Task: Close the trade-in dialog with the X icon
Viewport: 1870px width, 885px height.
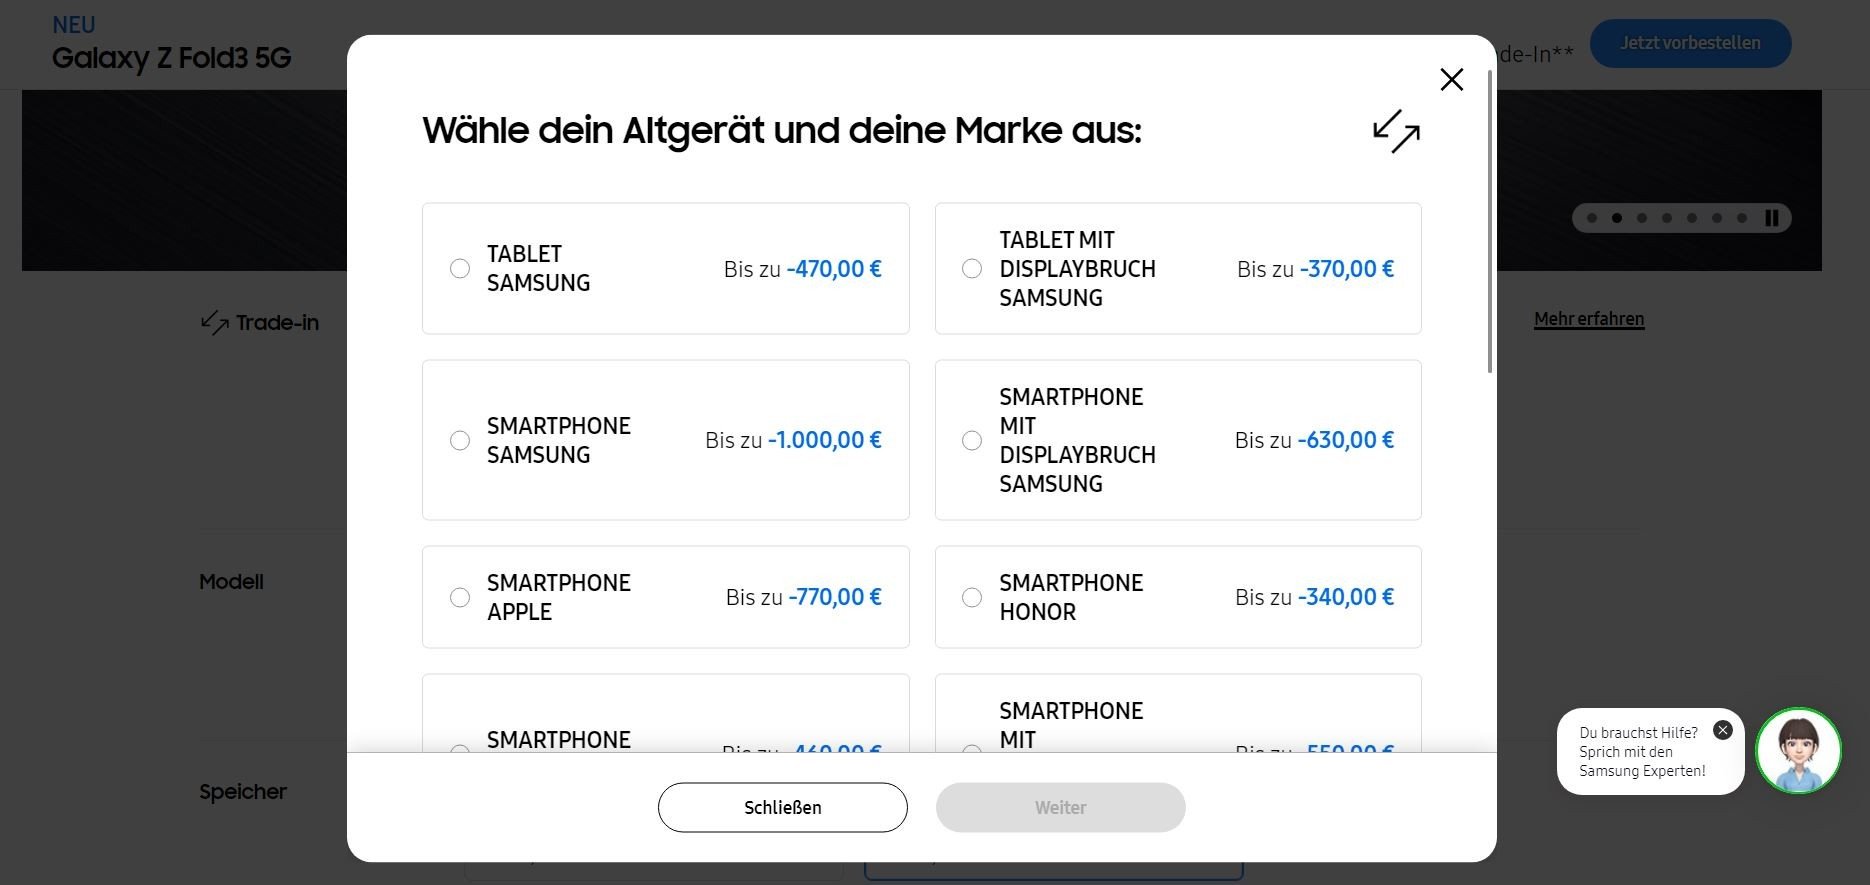Action: pos(1451,79)
